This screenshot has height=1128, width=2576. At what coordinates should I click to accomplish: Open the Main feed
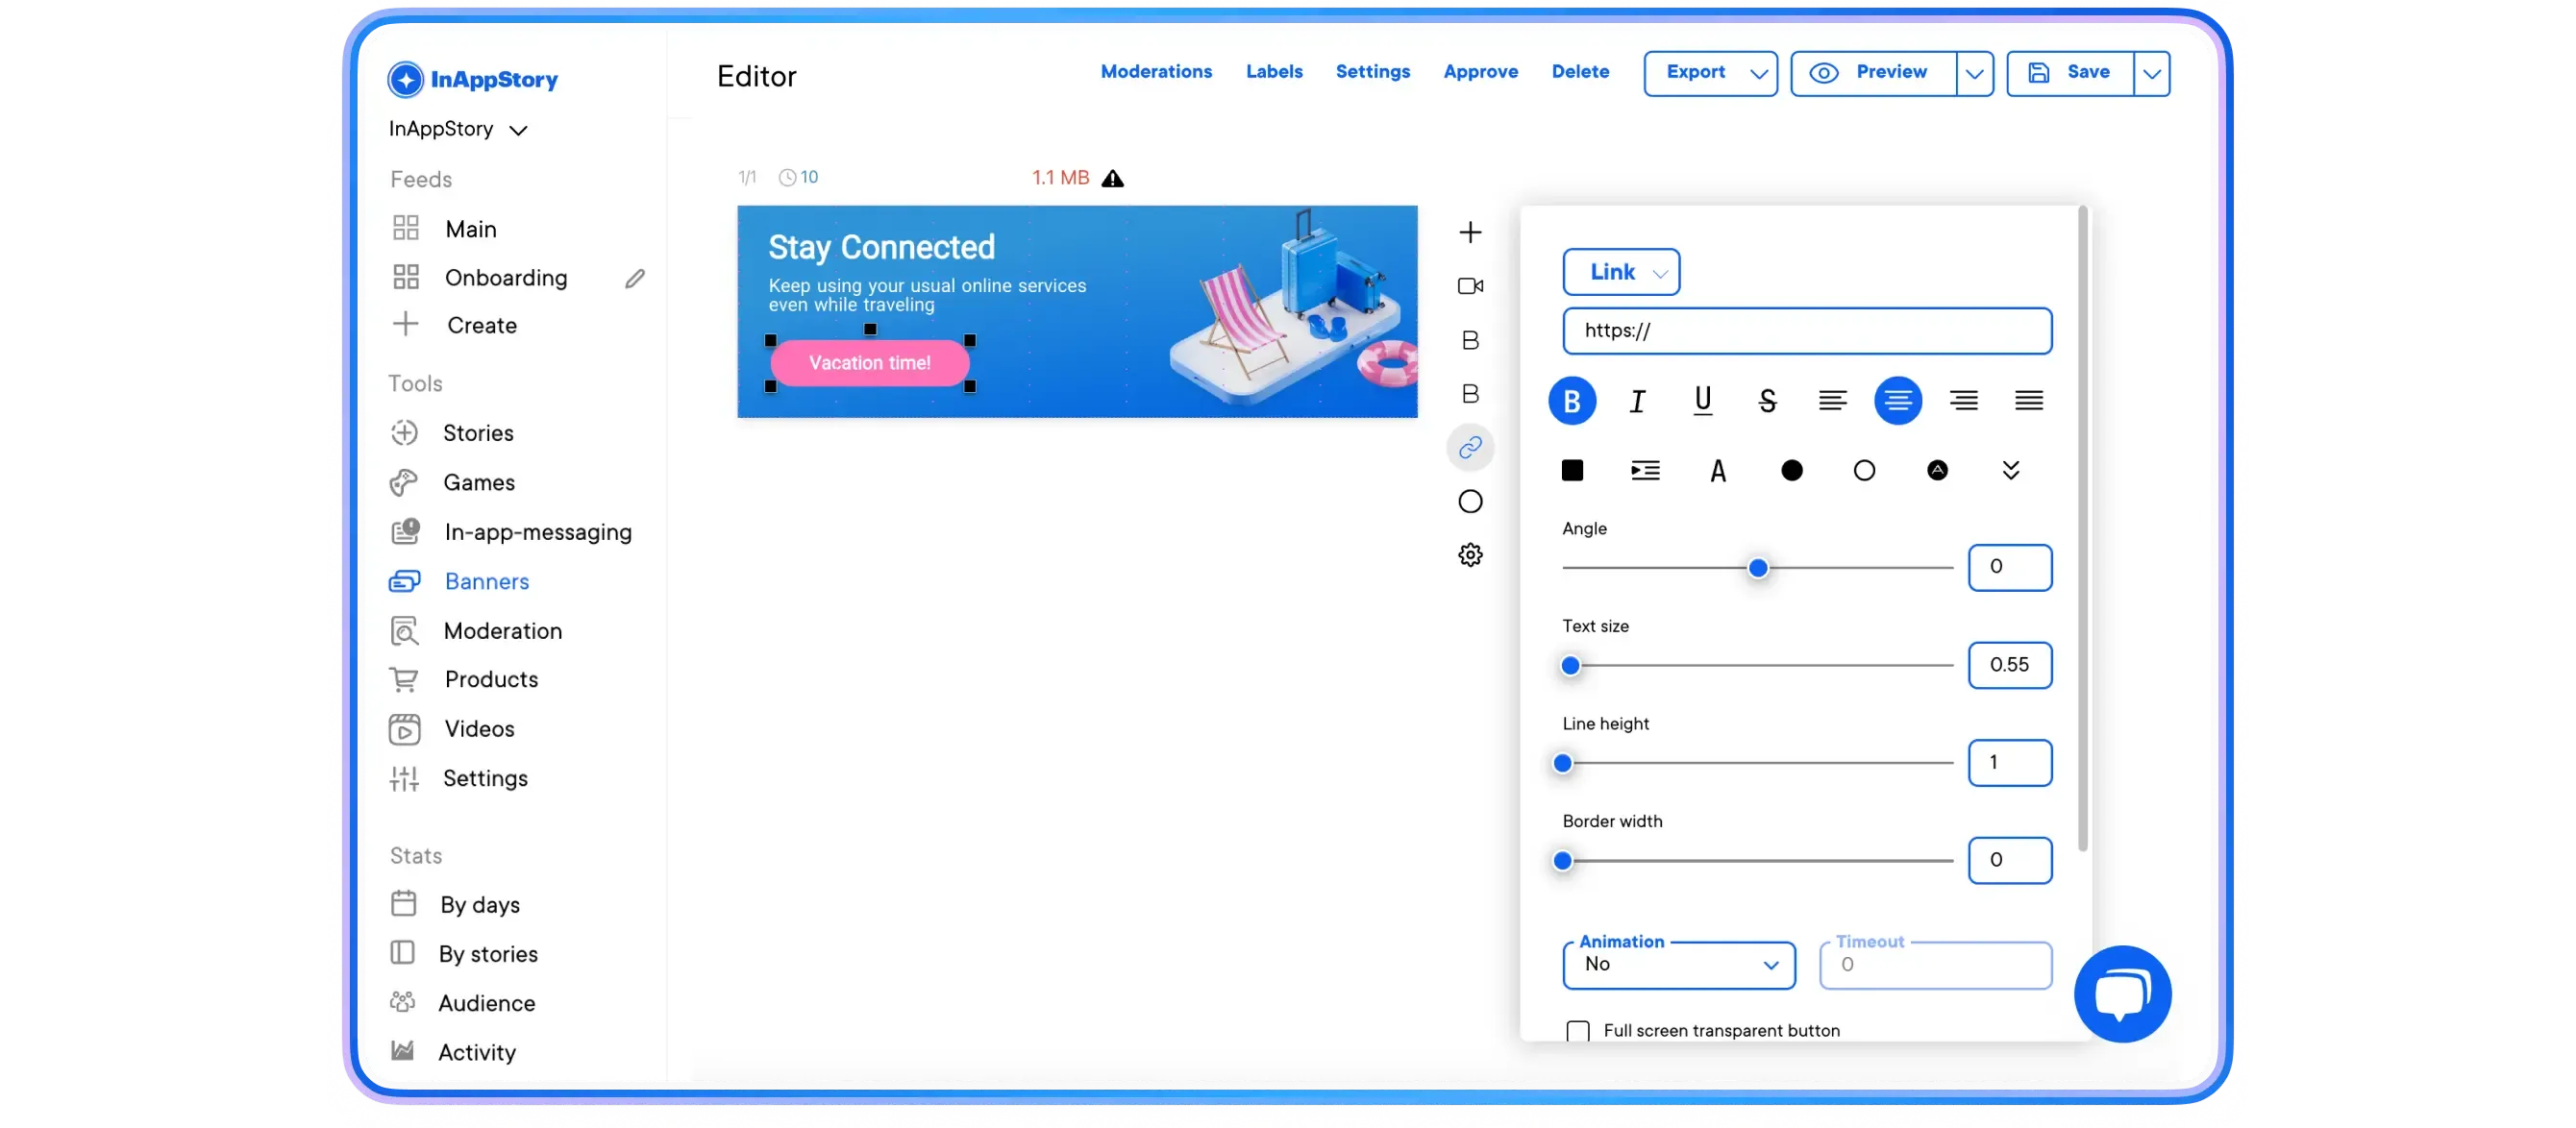click(470, 229)
